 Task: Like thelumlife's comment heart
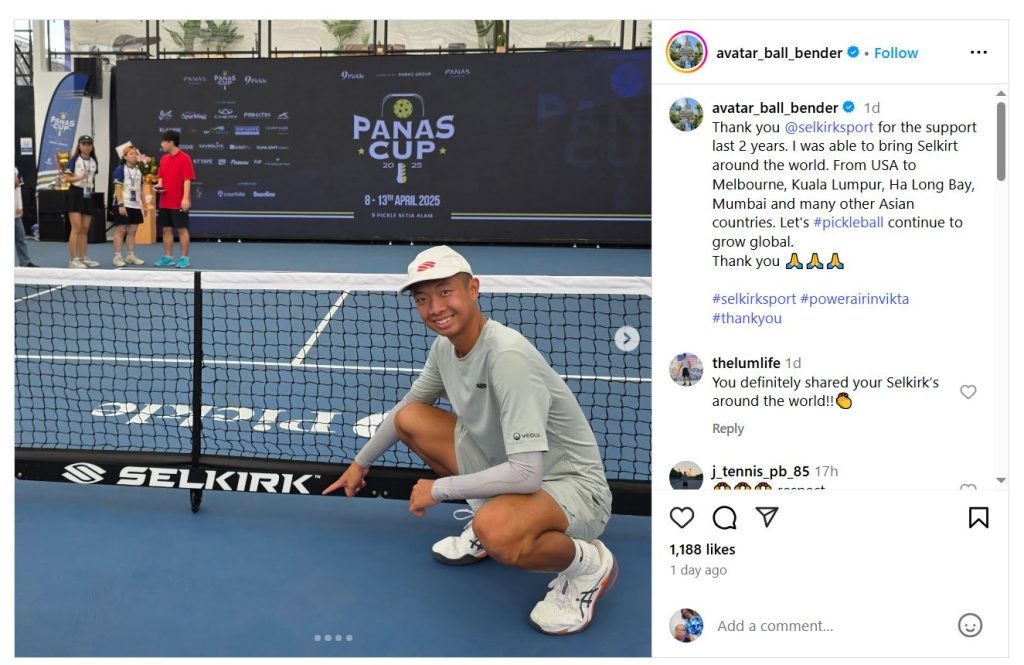pos(968,392)
